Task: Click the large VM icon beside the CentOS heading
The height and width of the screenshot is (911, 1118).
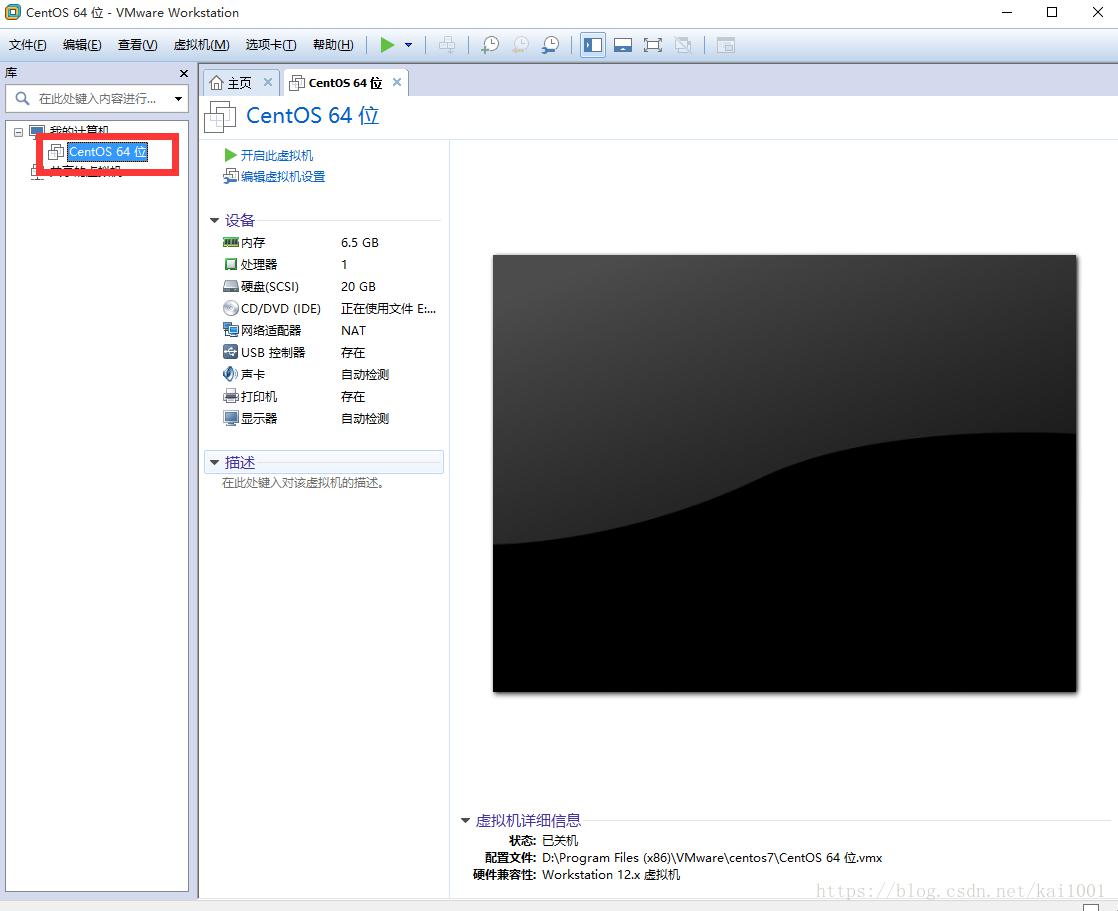Action: click(220, 116)
